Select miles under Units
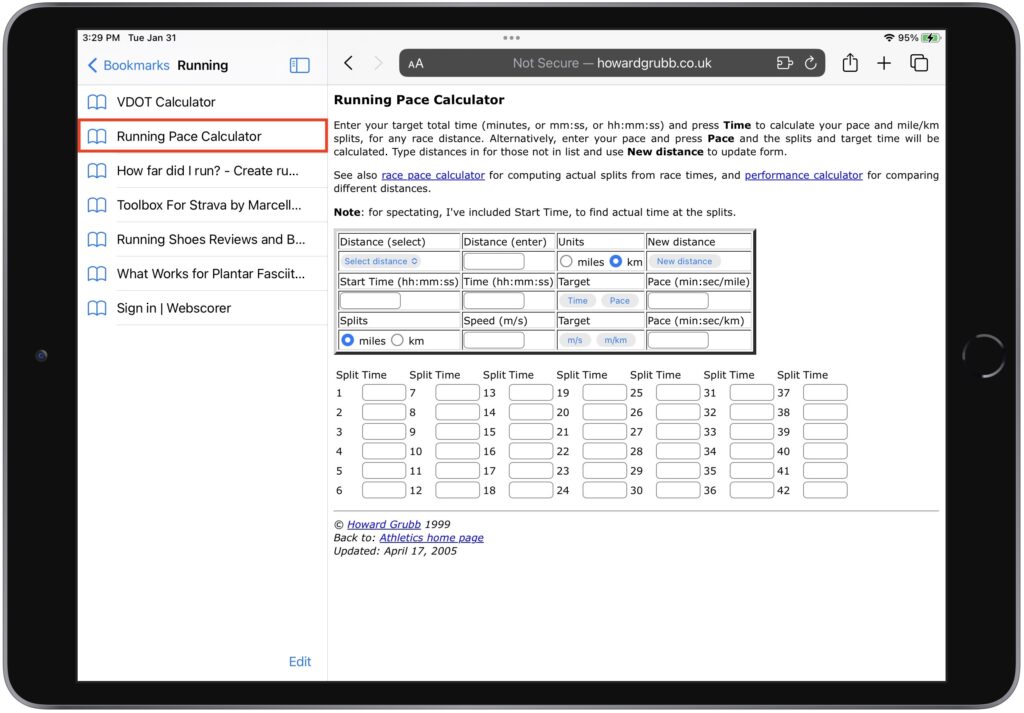Viewport: 1024px width, 713px height. coord(566,261)
